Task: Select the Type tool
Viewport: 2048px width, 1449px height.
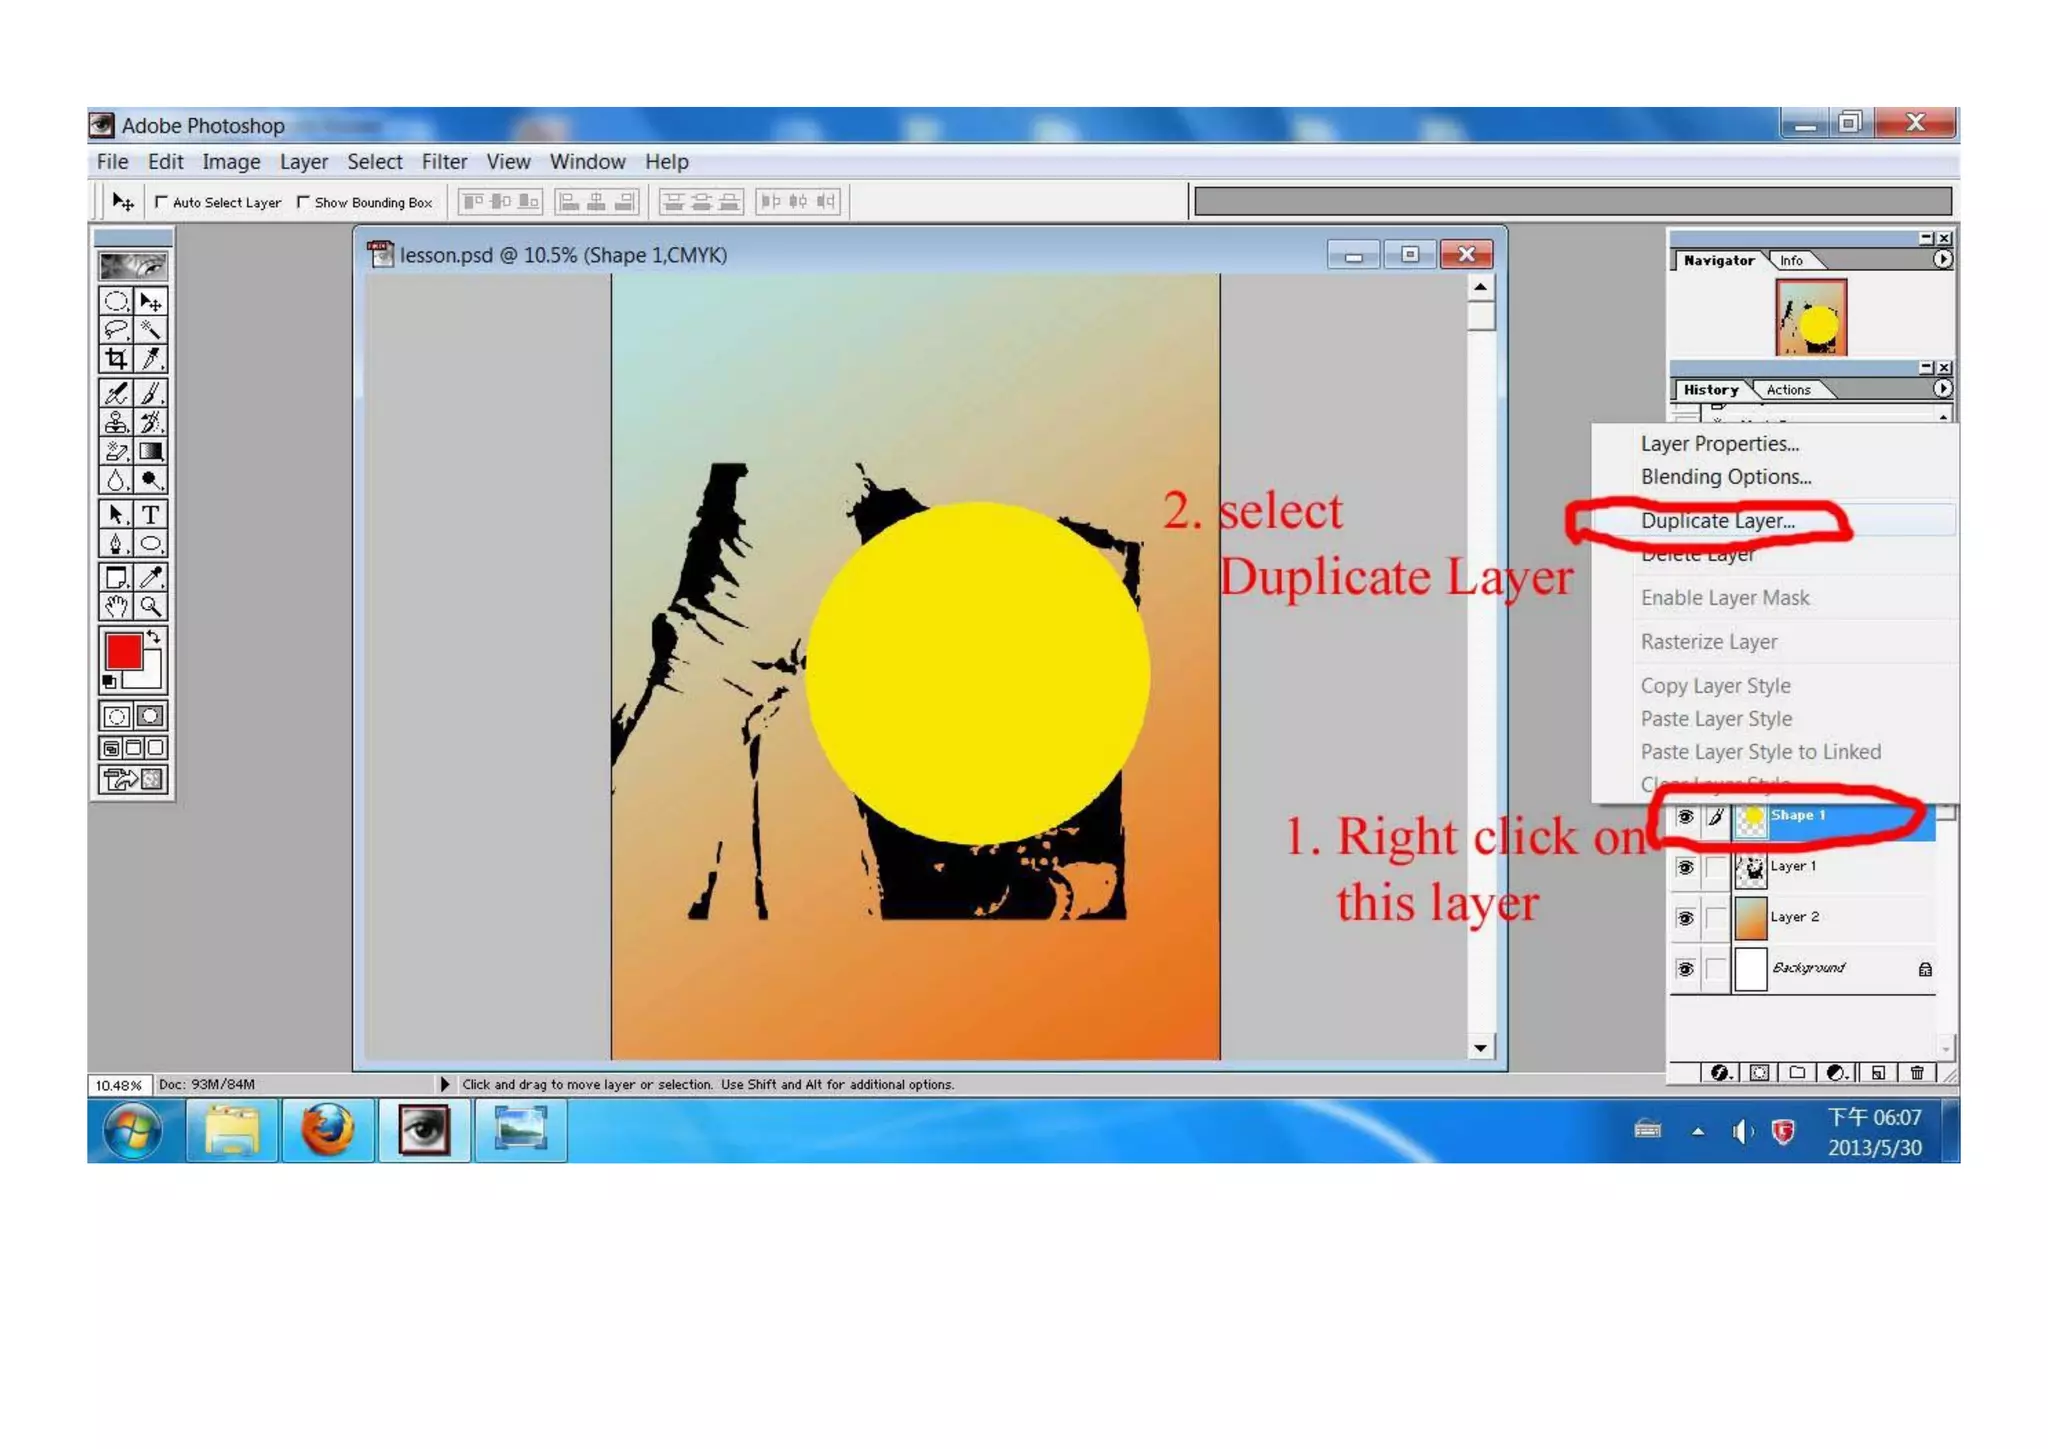Action: (x=151, y=514)
